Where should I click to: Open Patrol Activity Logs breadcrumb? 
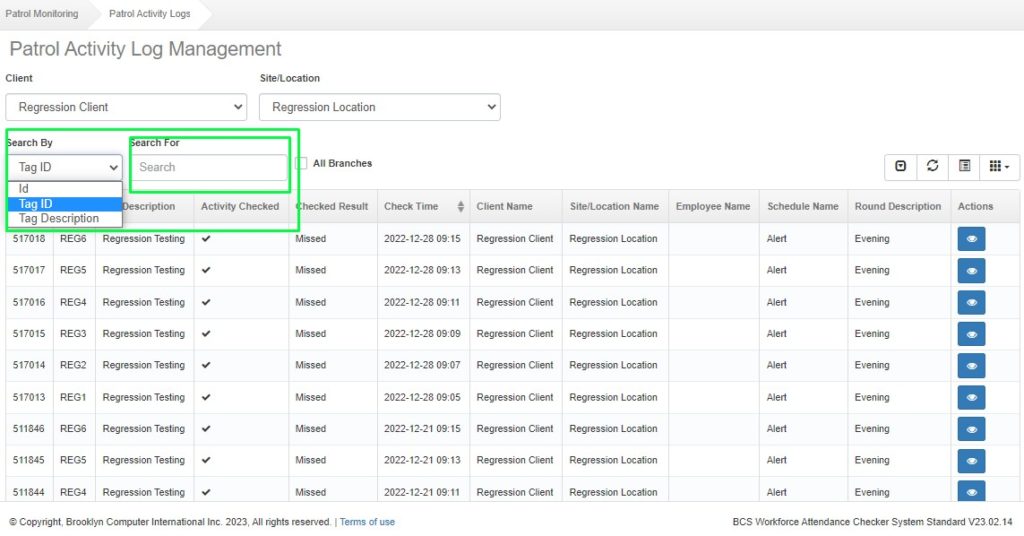pyautogui.click(x=149, y=14)
